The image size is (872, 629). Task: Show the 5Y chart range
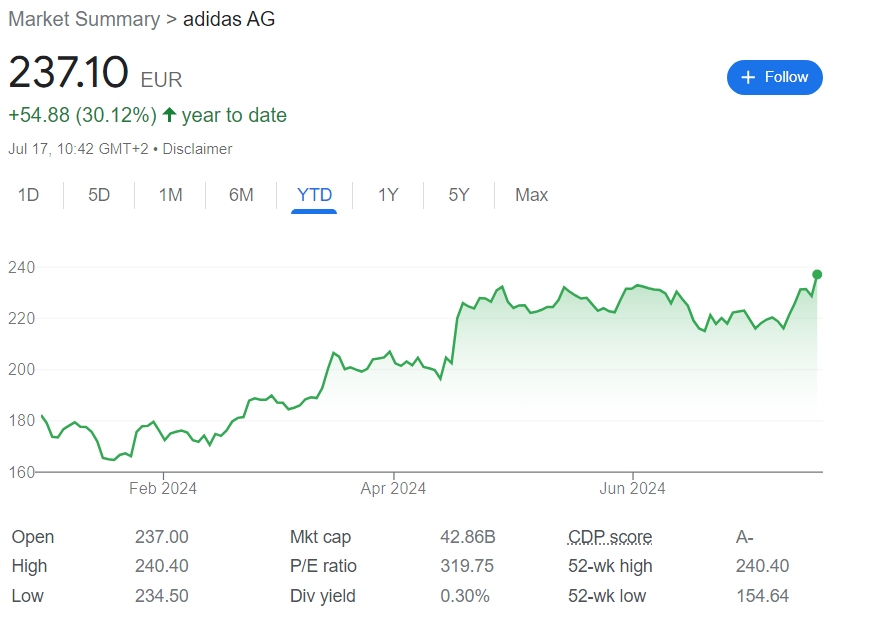[459, 195]
